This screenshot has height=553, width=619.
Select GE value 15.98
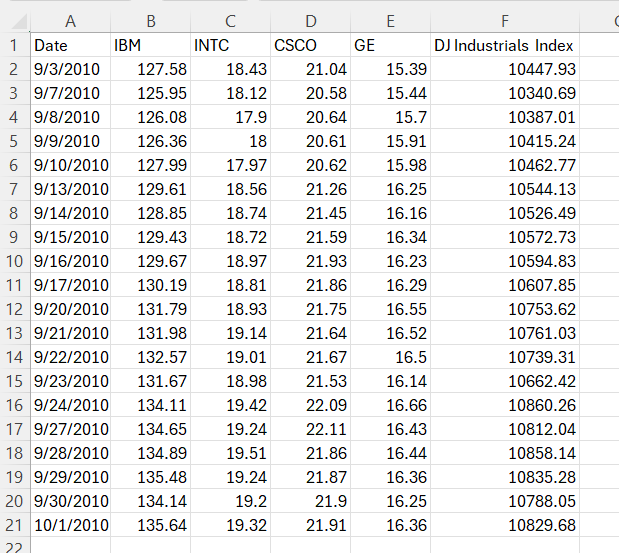390,165
